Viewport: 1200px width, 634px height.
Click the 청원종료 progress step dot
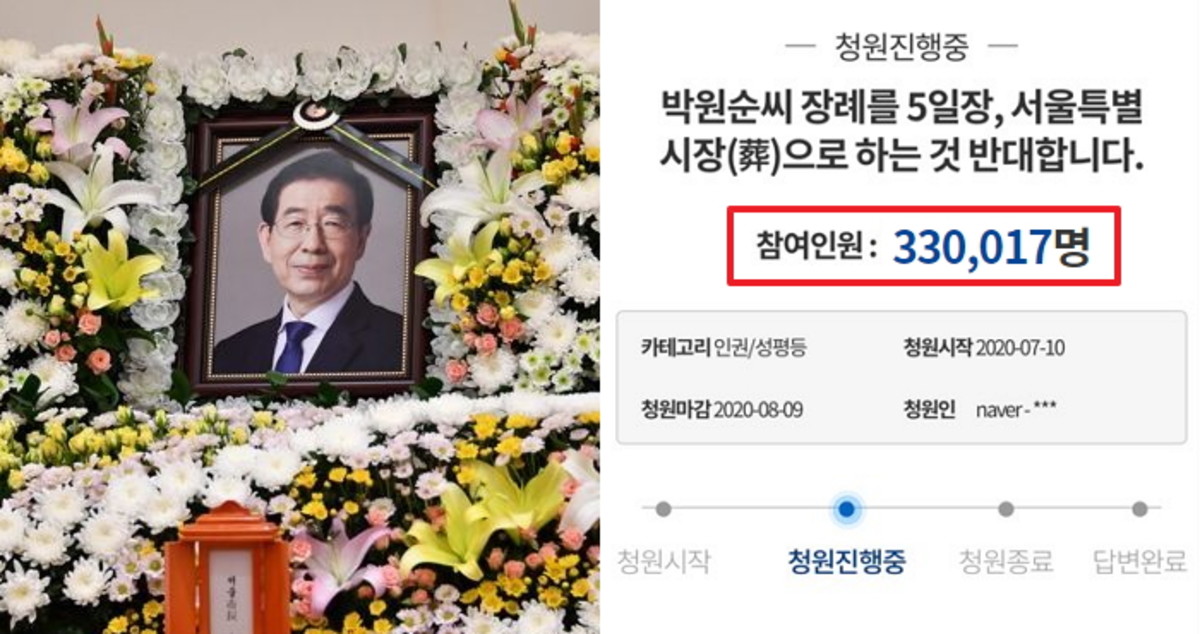pyautogui.click(x=1005, y=509)
